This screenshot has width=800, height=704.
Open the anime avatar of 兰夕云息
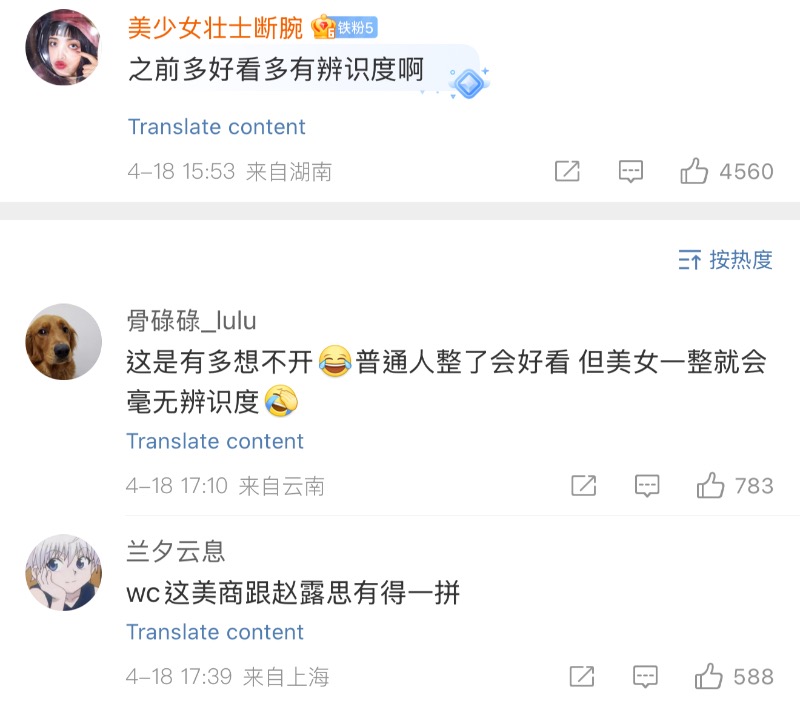pyautogui.click(x=63, y=571)
